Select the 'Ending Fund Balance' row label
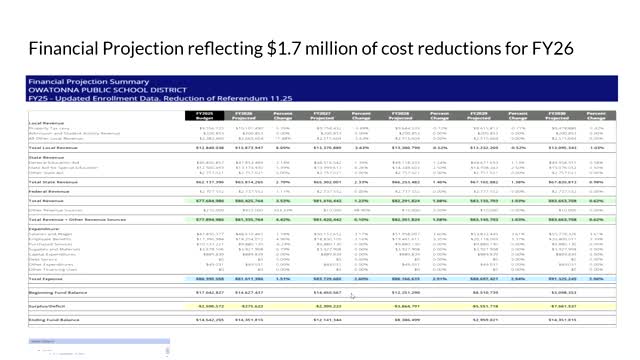Viewport: 640px width, 360px height. (54, 320)
